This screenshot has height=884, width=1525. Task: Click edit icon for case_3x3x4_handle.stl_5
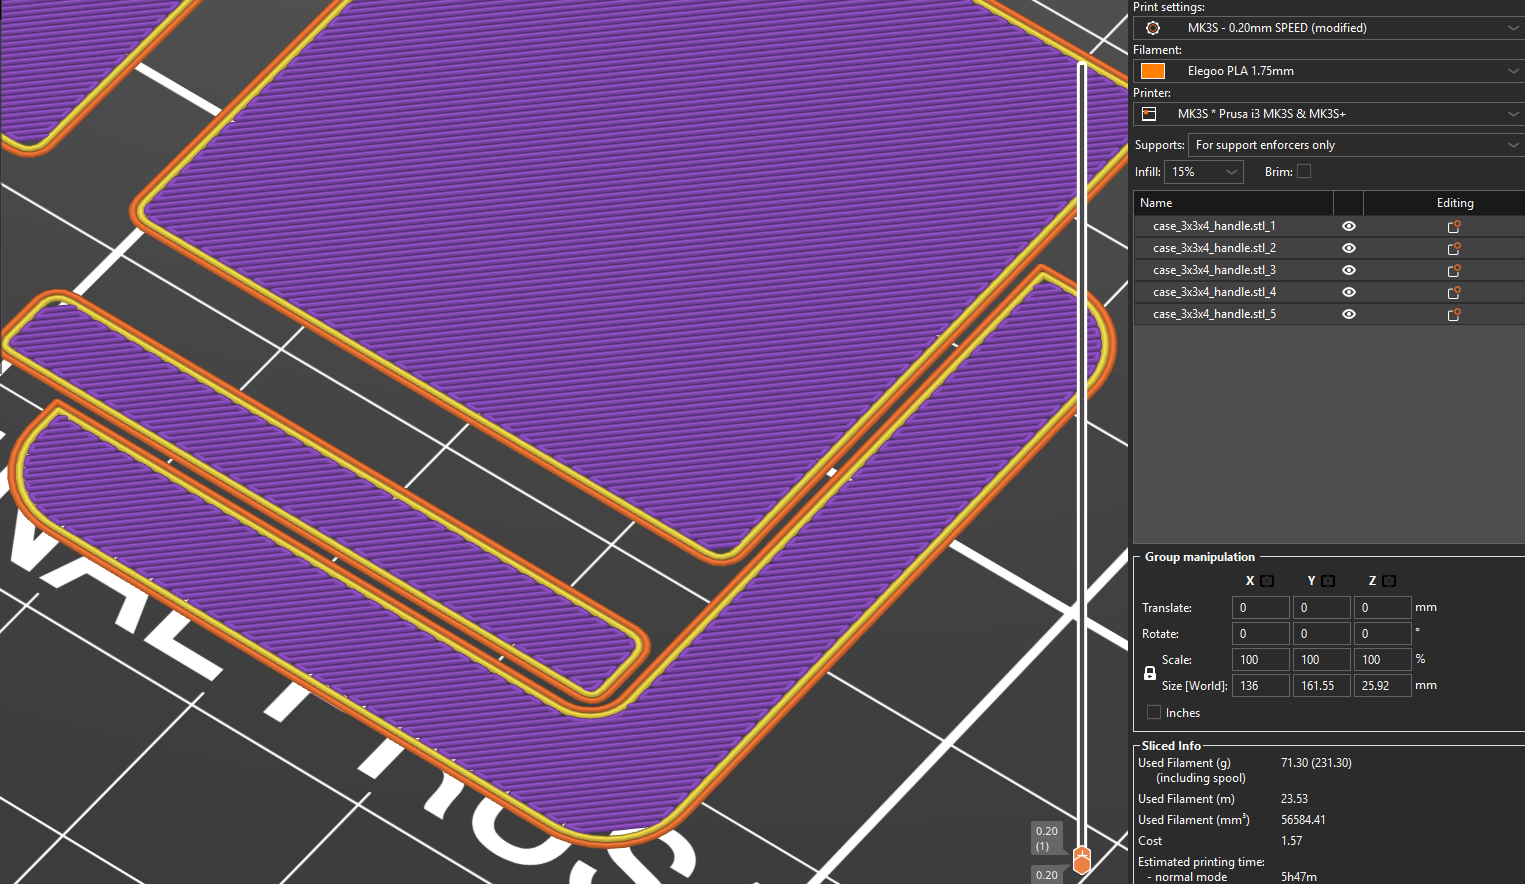point(1454,315)
